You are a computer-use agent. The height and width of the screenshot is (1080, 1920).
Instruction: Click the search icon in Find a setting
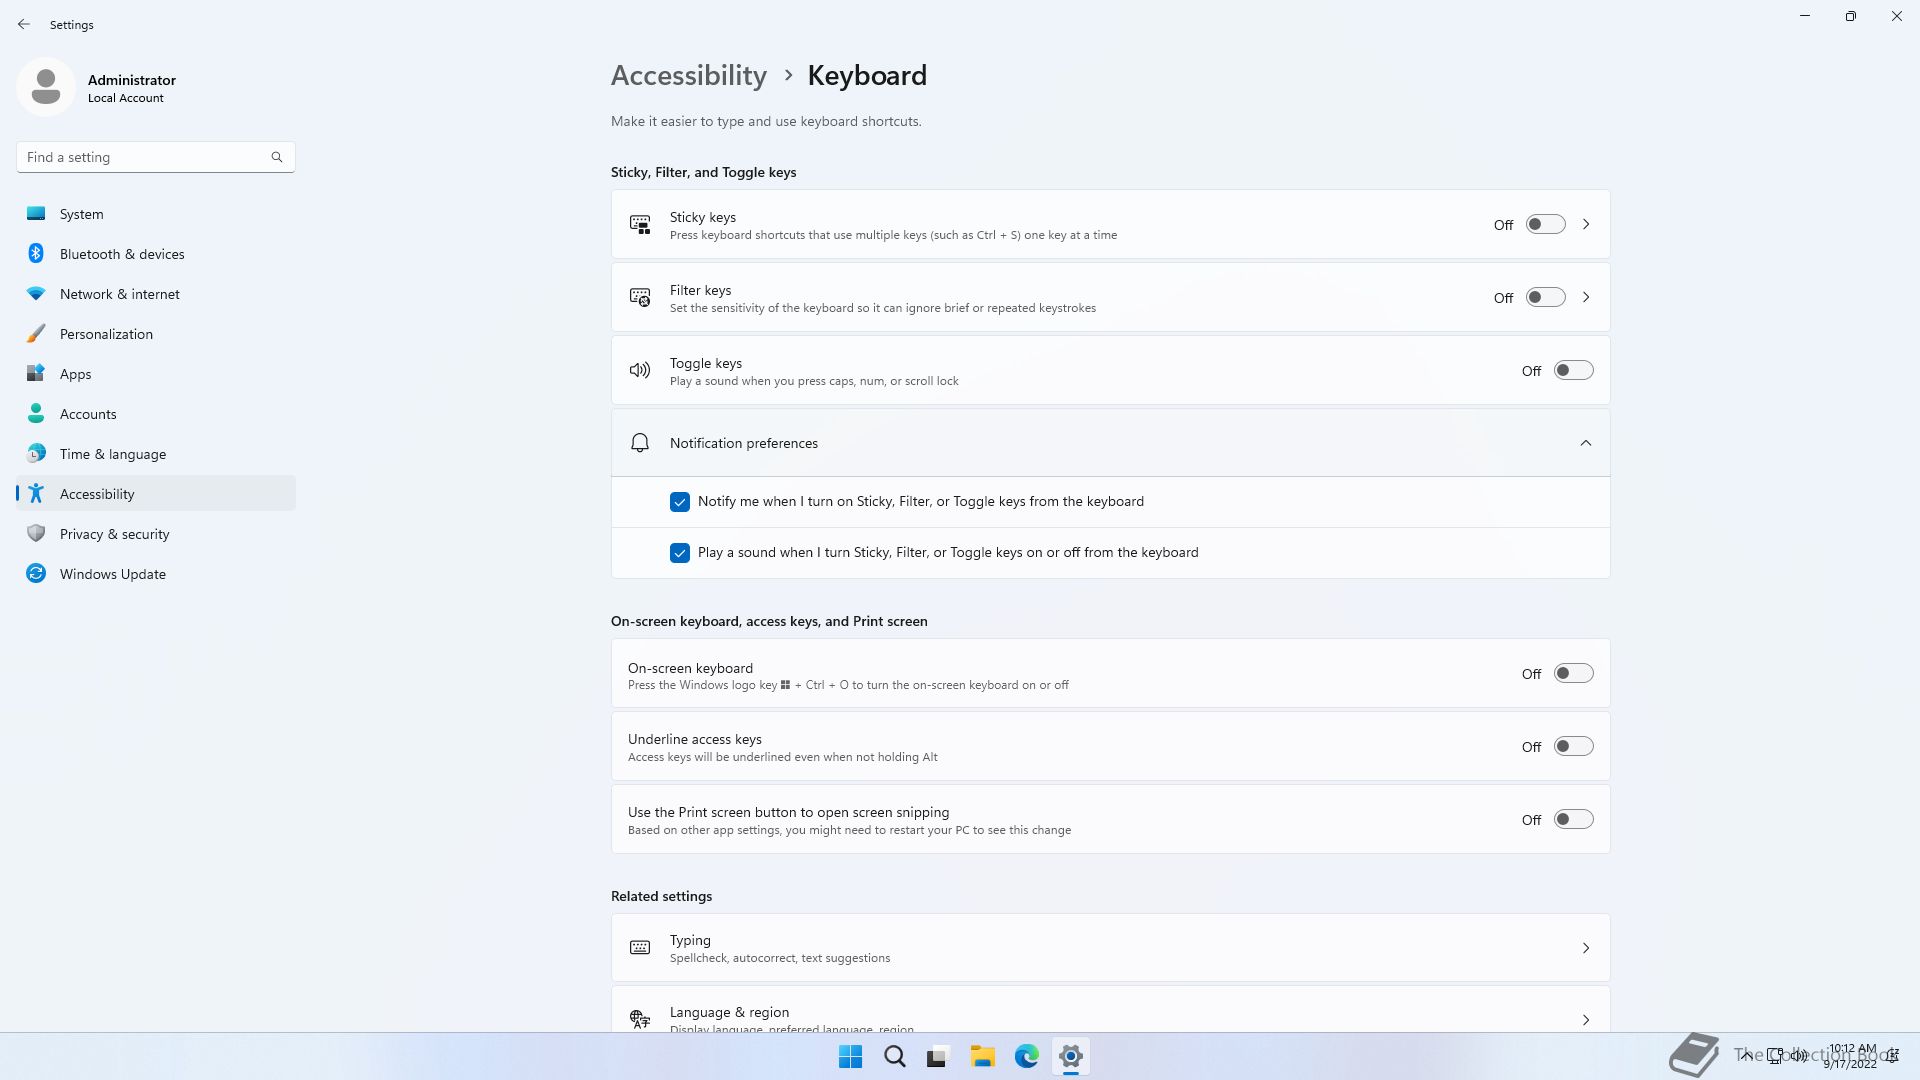(x=277, y=157)
